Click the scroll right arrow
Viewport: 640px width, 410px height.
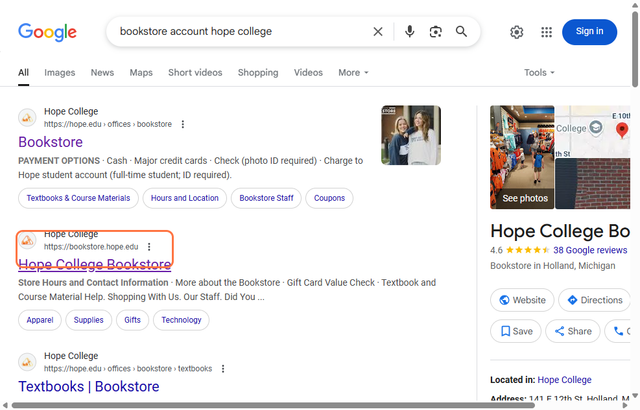pyautogui.click(x=625, y=406)
